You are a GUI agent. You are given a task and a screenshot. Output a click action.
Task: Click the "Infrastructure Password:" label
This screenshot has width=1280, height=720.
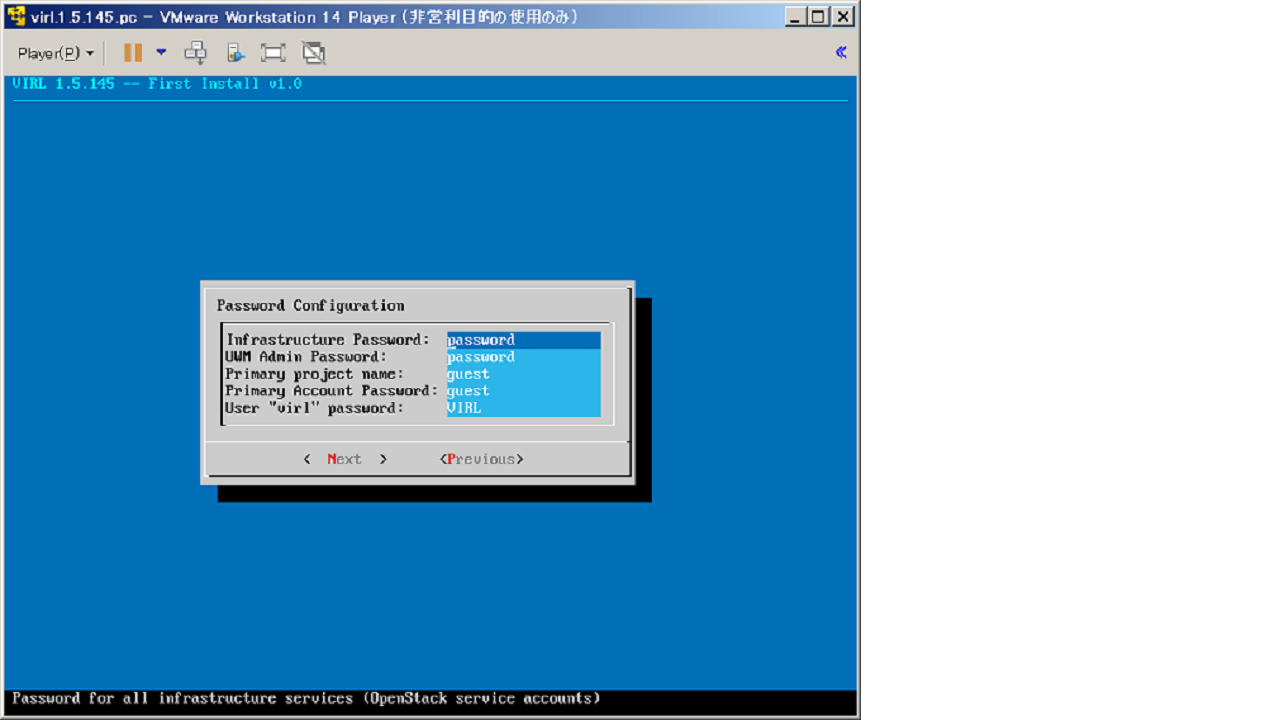click(328, 340)
